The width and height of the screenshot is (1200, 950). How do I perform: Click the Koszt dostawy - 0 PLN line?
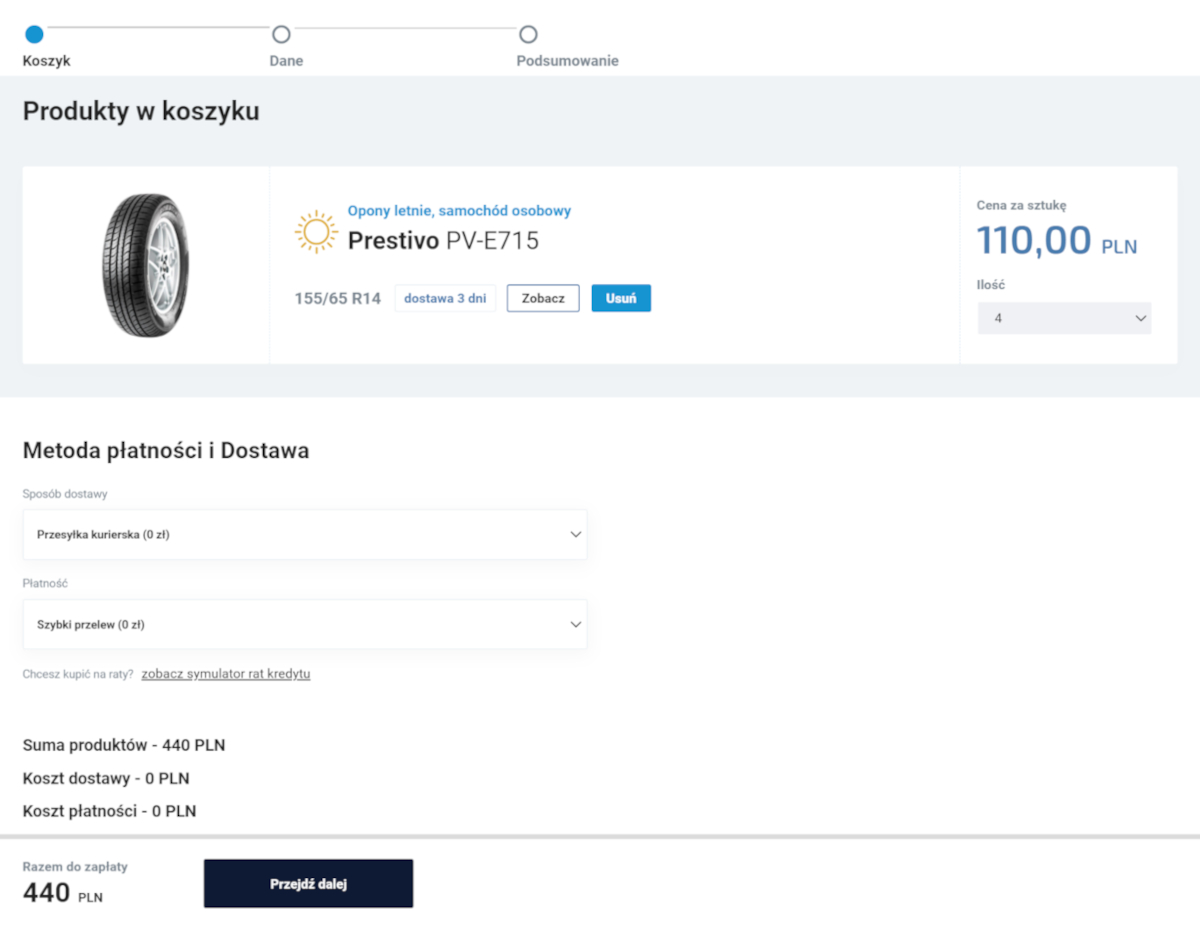pos(106,778)
